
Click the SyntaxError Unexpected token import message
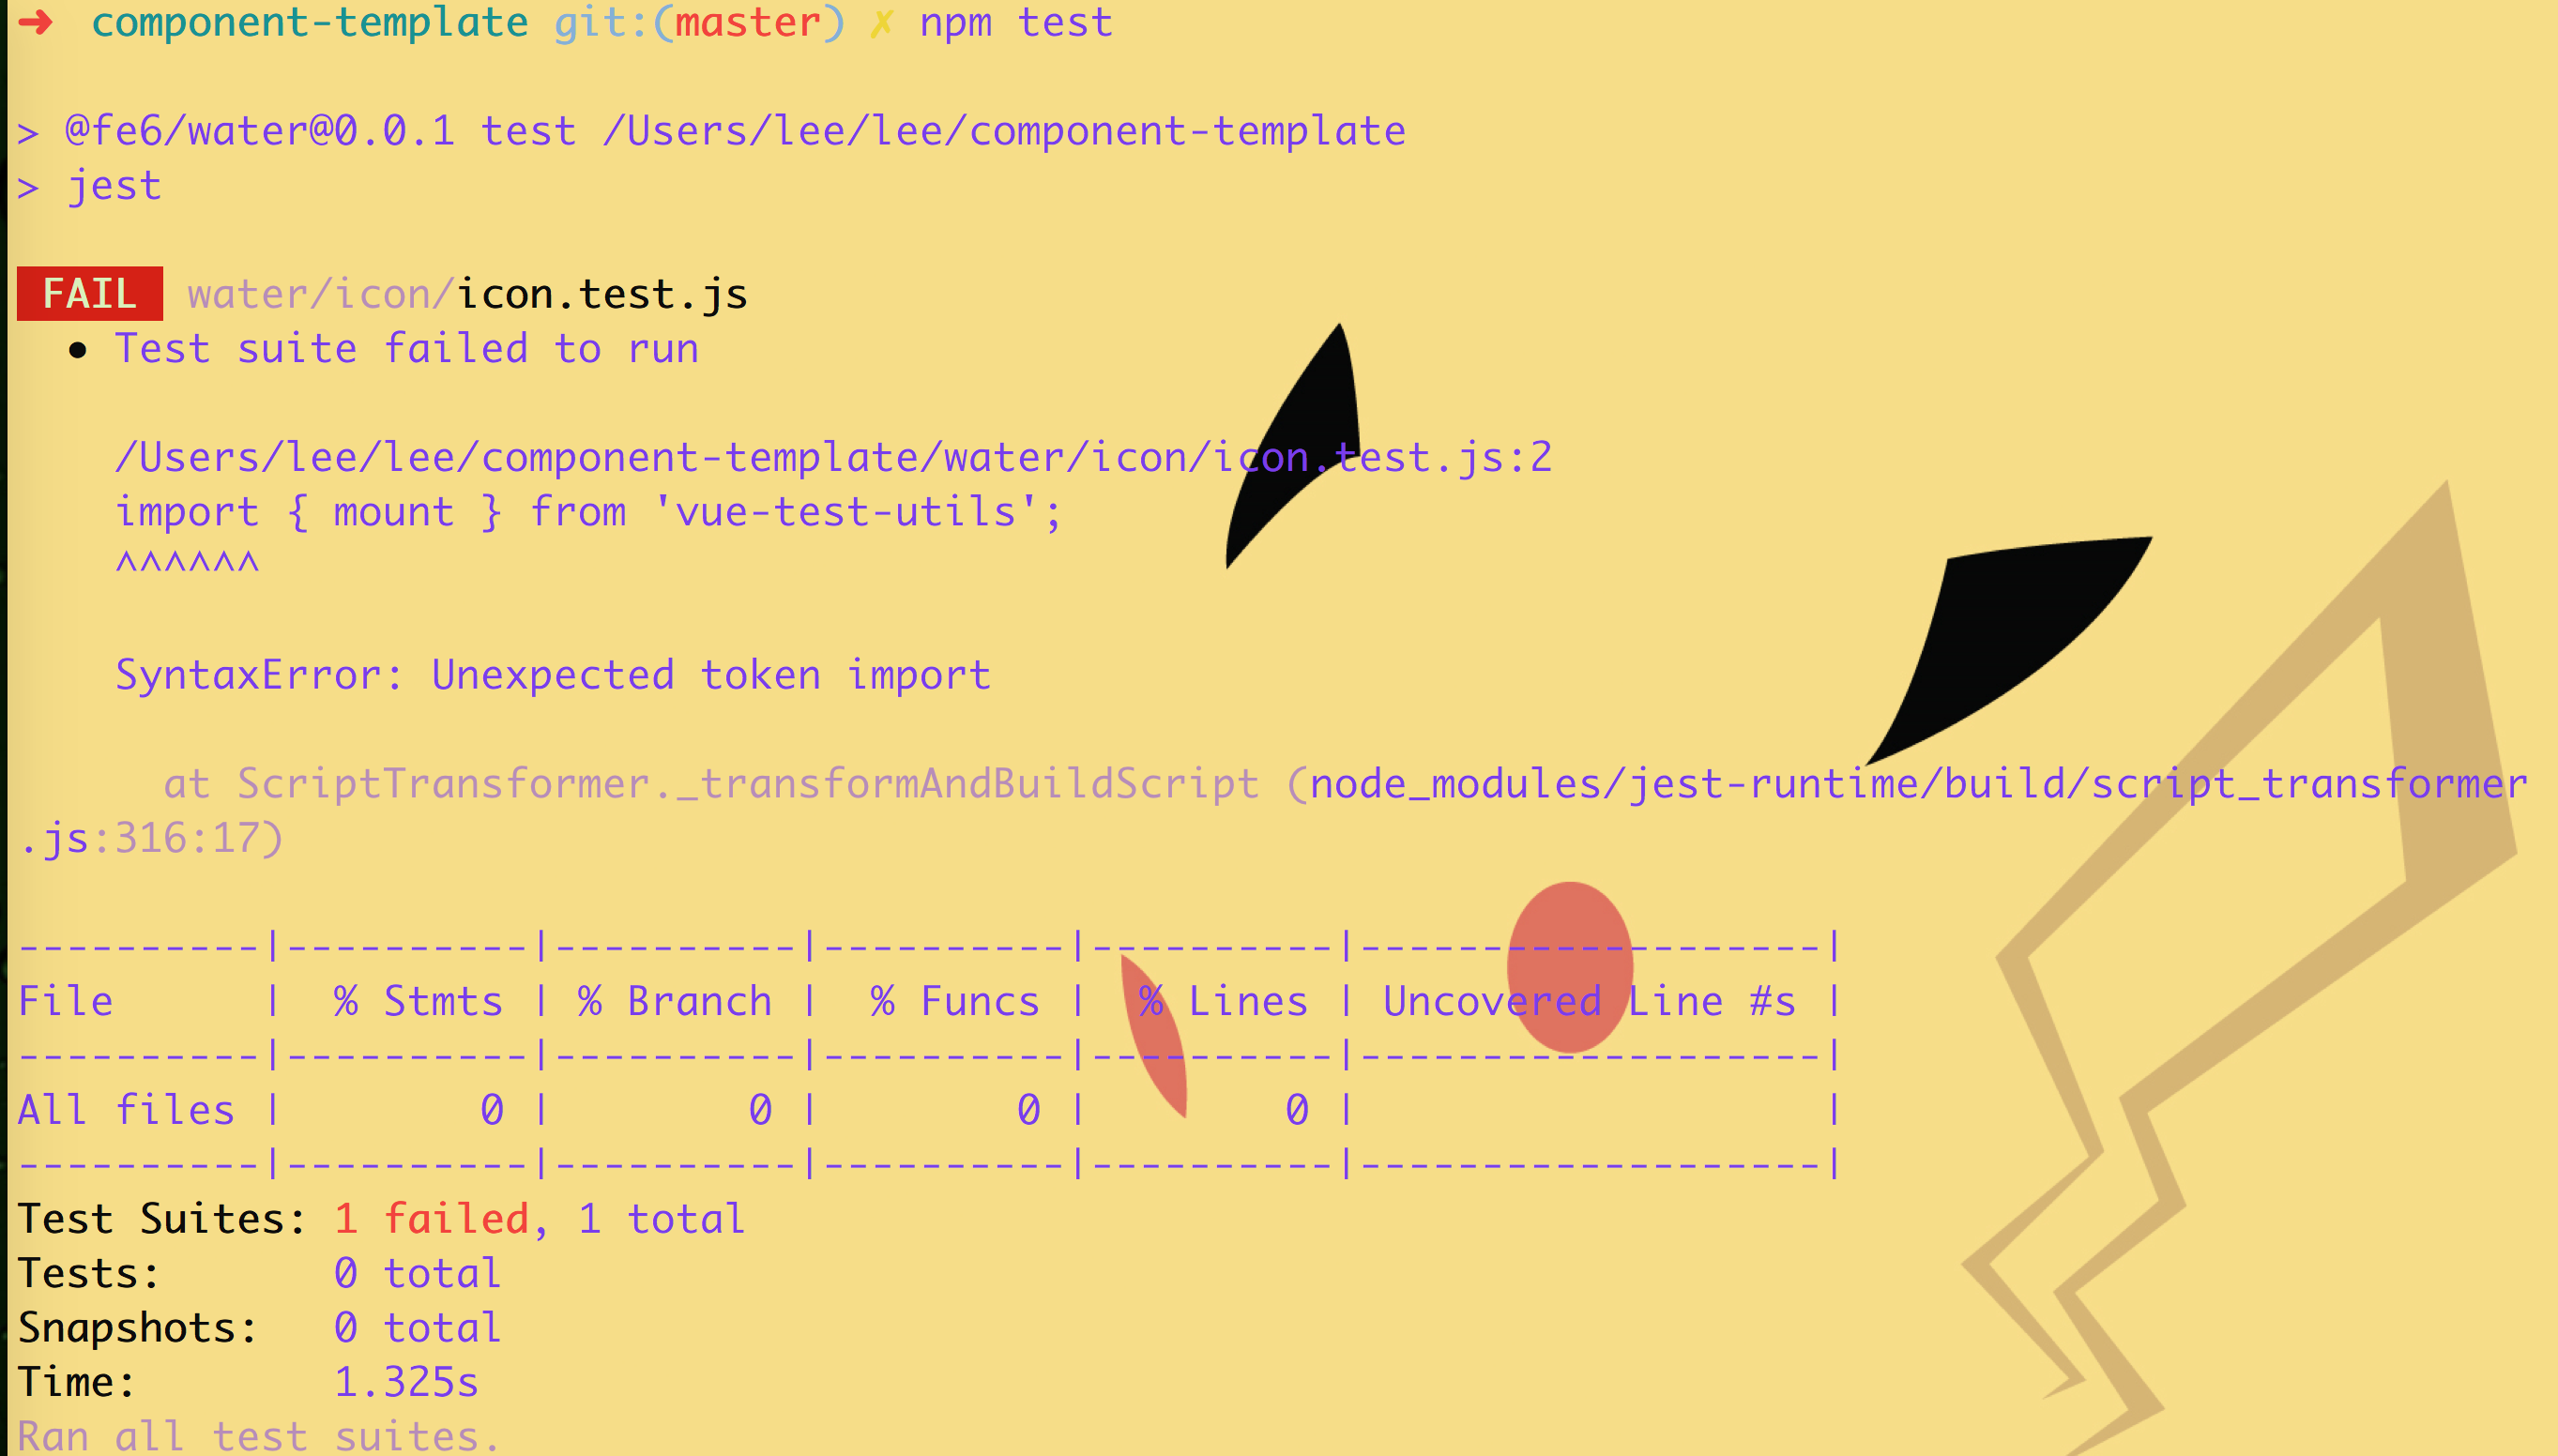553,675
